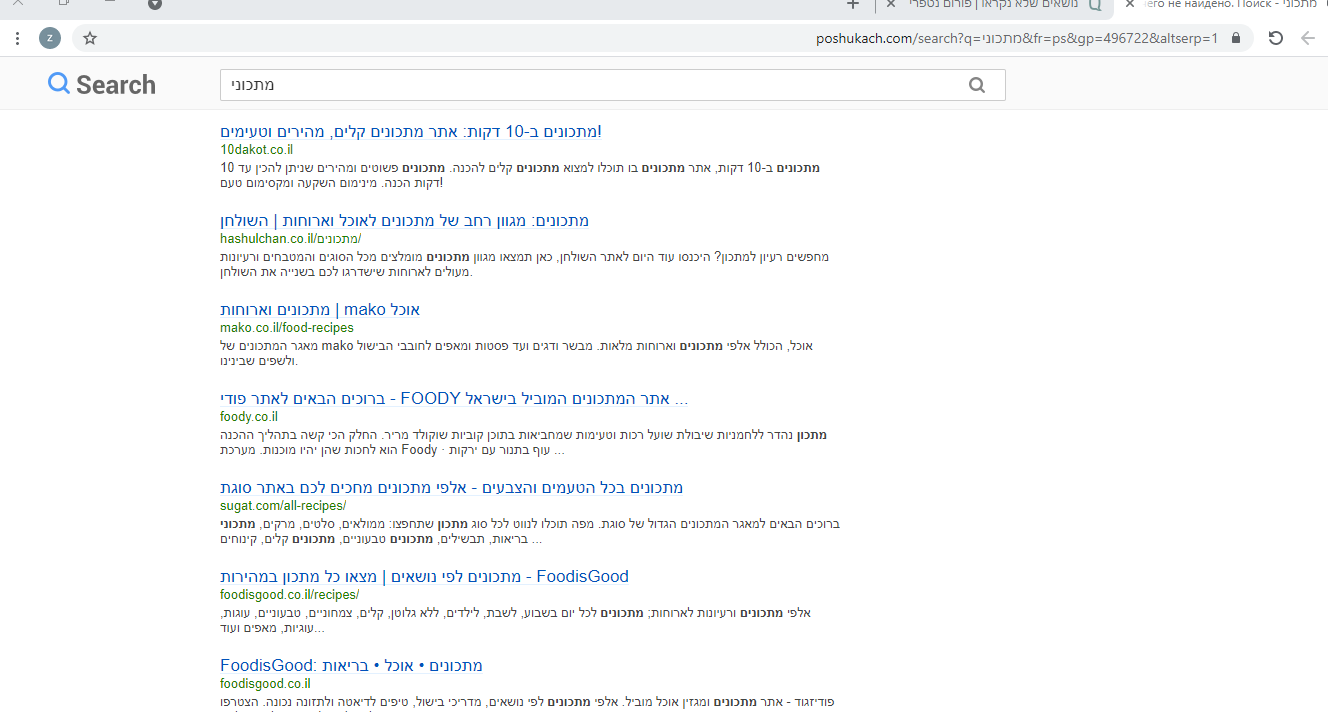Click the padlock site security icon
Screen dimensions: 1328x712
pyautogui.click(x=1236, y=38)
